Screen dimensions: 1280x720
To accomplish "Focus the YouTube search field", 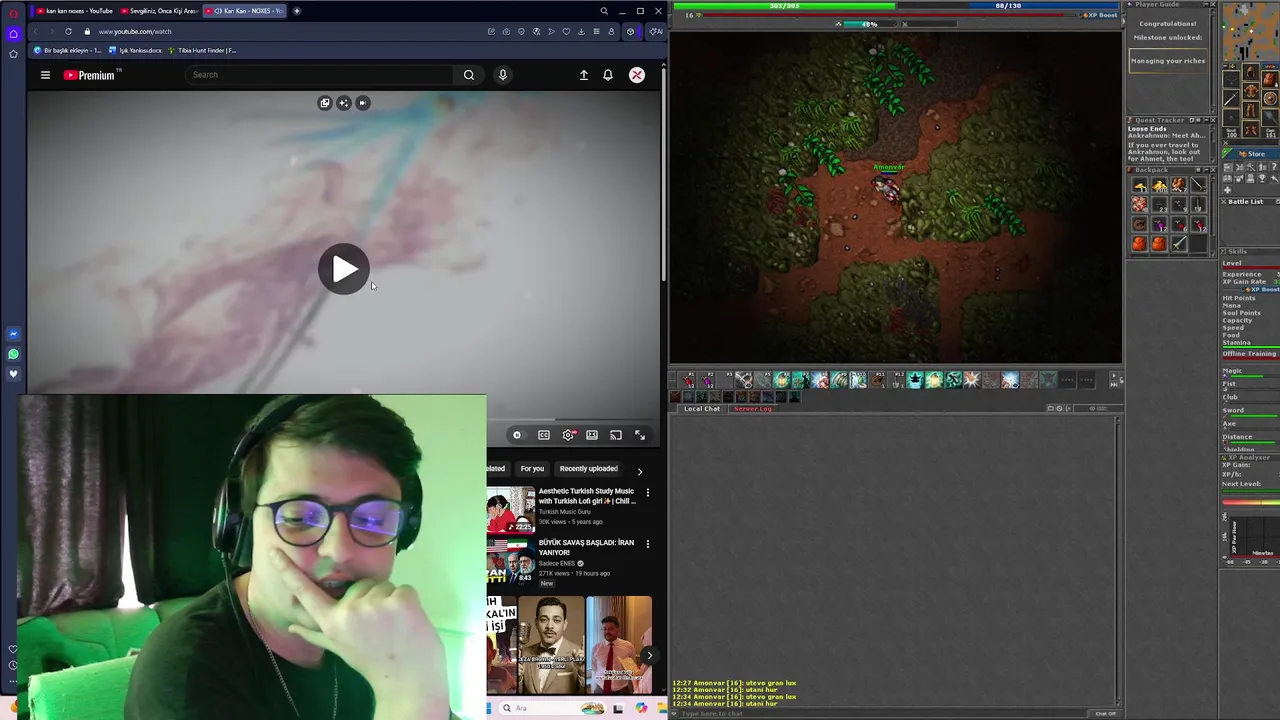I will click(x=320, y=75).
